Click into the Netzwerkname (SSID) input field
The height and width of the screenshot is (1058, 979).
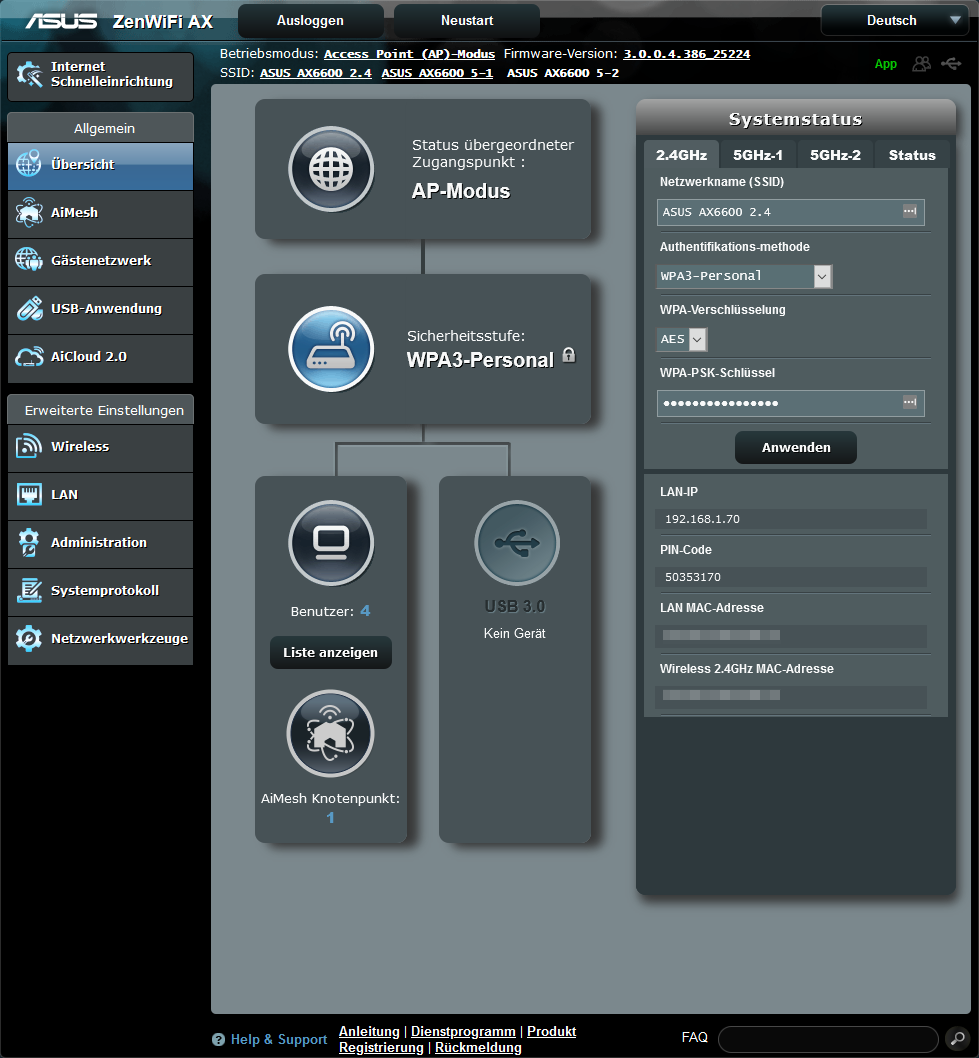[791, 212]
